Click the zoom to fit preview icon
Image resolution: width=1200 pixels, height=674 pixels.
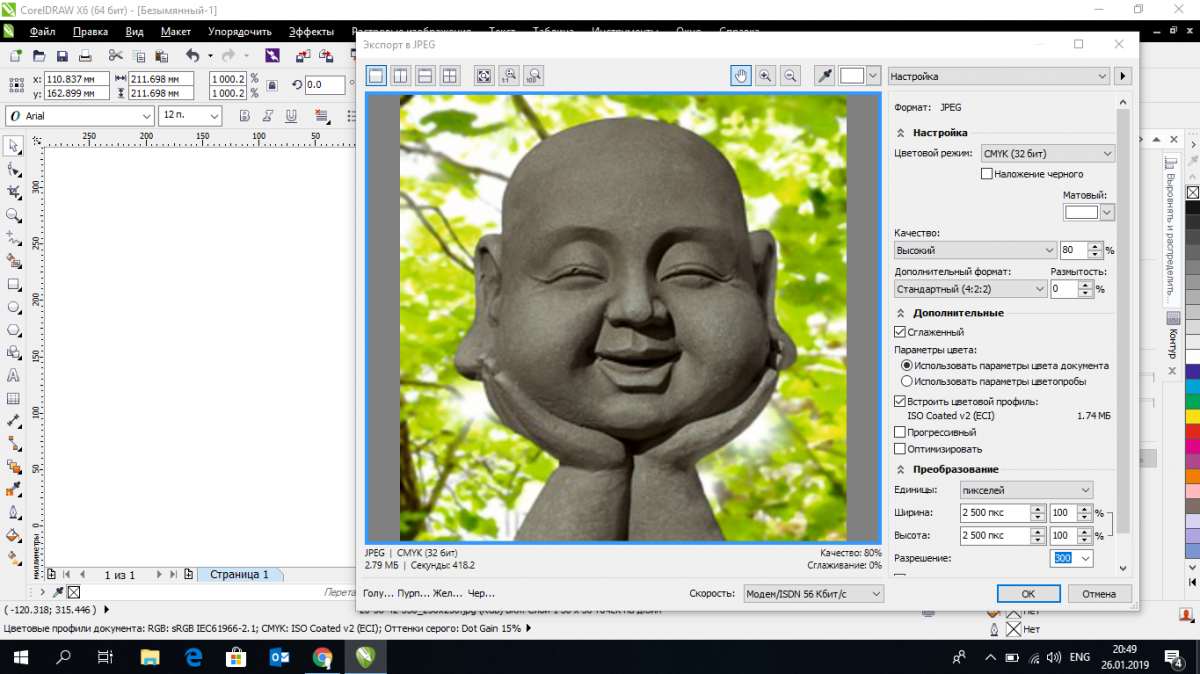[x=484, y=76]
